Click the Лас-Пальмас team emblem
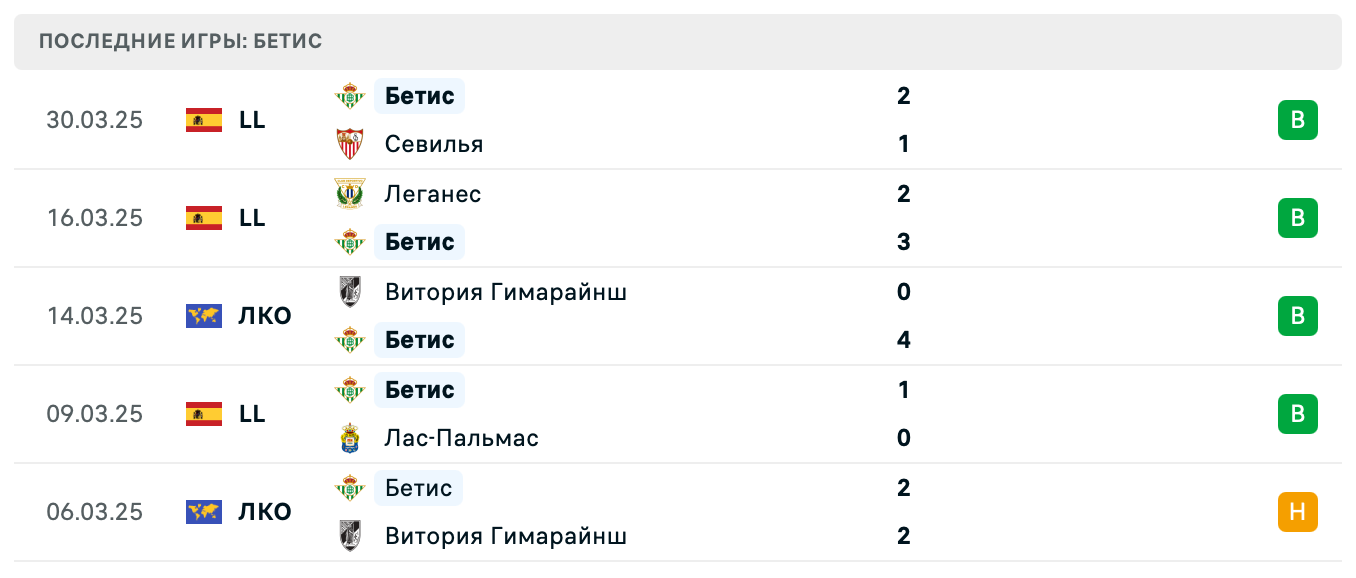 [351, 438]
